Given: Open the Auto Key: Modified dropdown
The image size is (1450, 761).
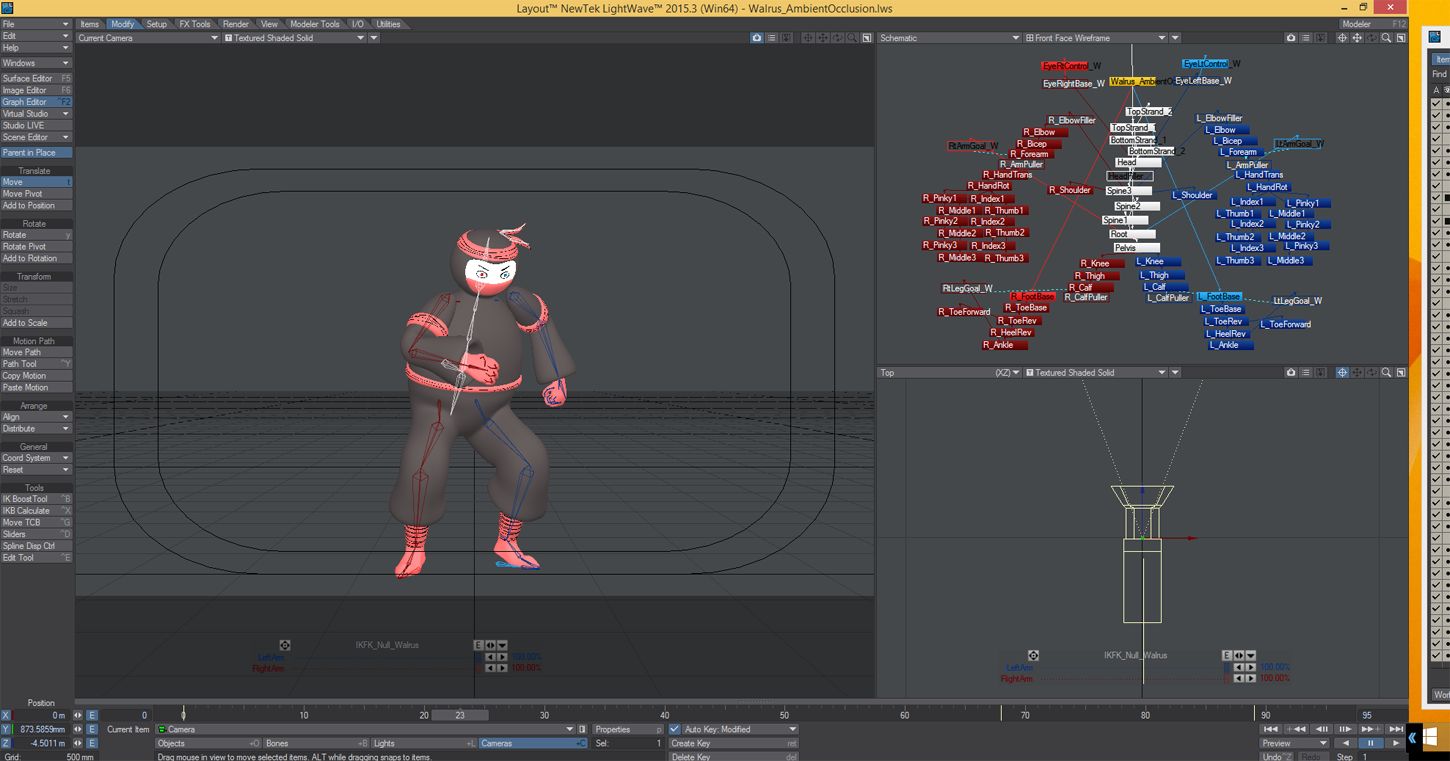Looking at the screenshot, I should pyautogui.click(x=739, y=729).
